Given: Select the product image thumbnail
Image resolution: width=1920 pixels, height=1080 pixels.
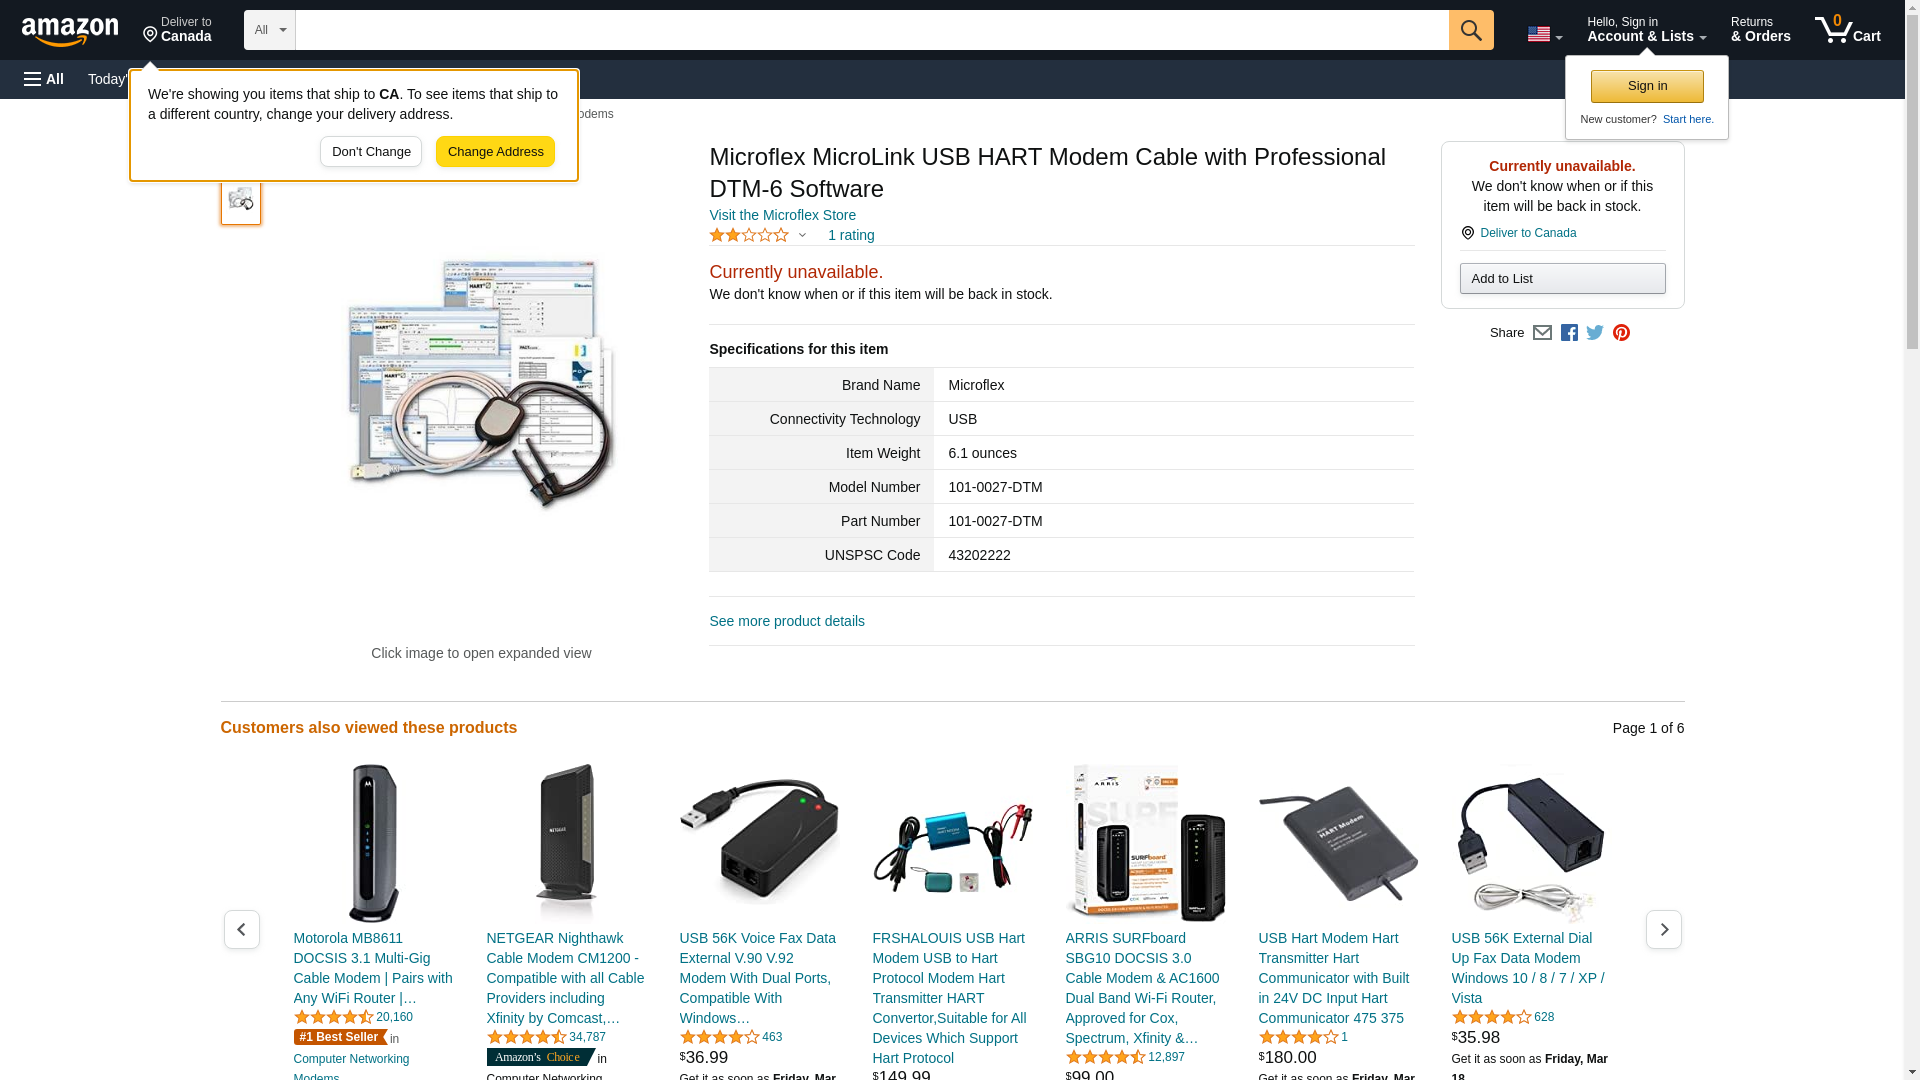Looking at the screenshot, I should pos(241,200).
